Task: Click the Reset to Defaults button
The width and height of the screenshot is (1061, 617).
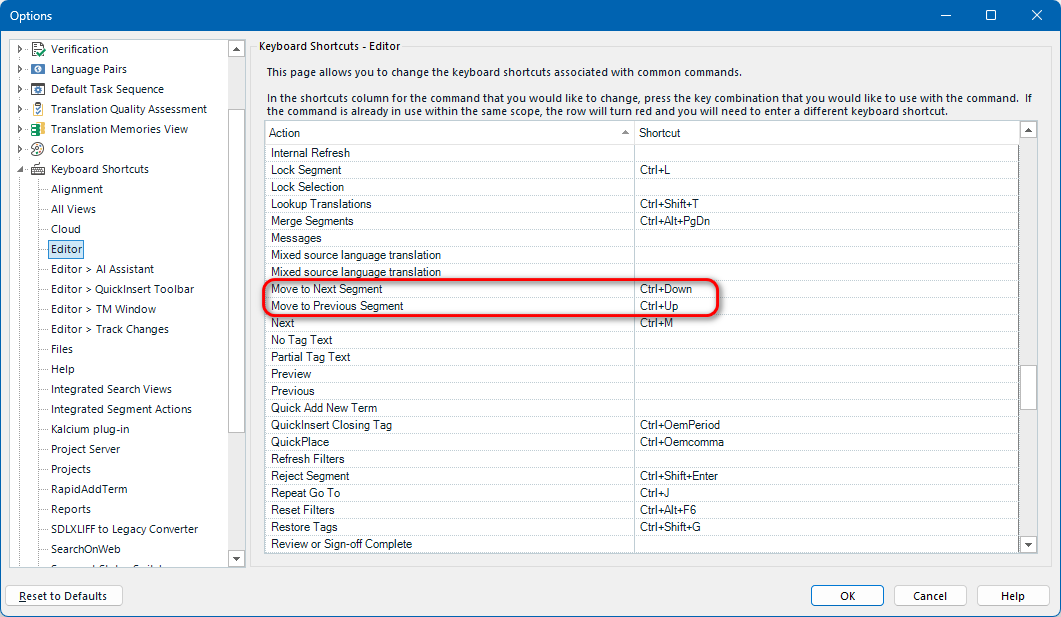Action: coord(63,595)
